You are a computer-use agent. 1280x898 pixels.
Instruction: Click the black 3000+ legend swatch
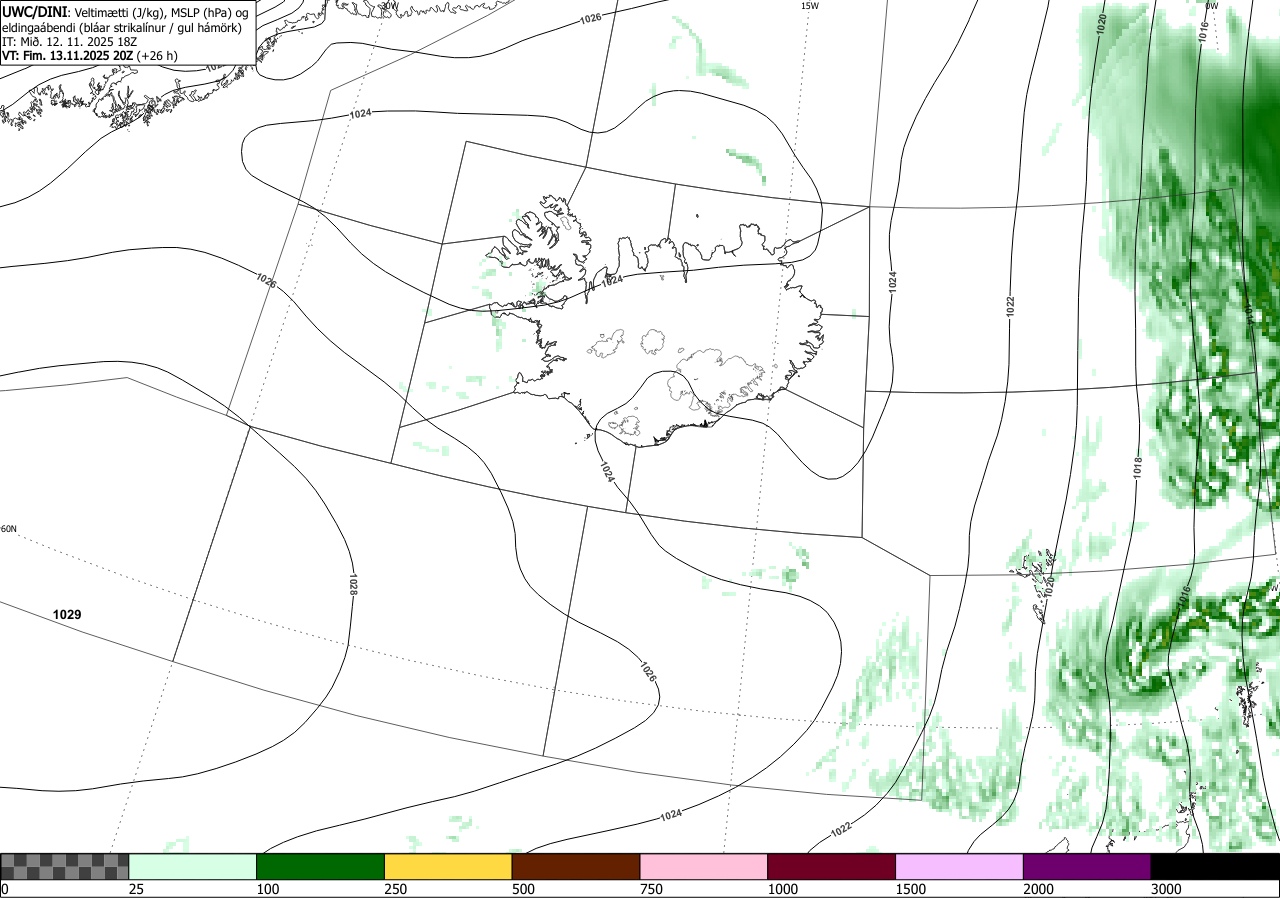pos(1215,866)
